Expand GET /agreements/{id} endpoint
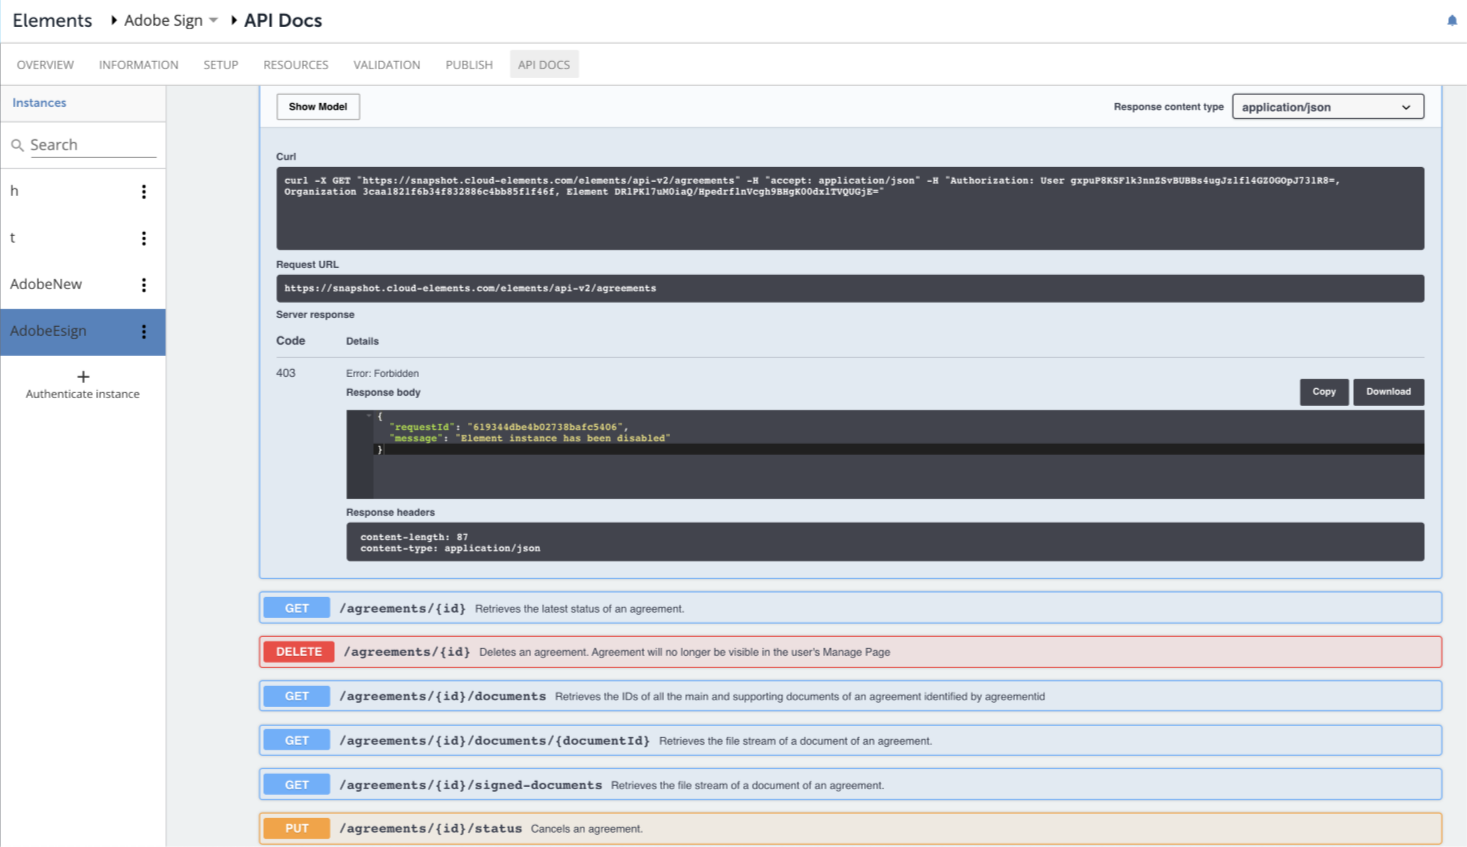 coord(850,608)
